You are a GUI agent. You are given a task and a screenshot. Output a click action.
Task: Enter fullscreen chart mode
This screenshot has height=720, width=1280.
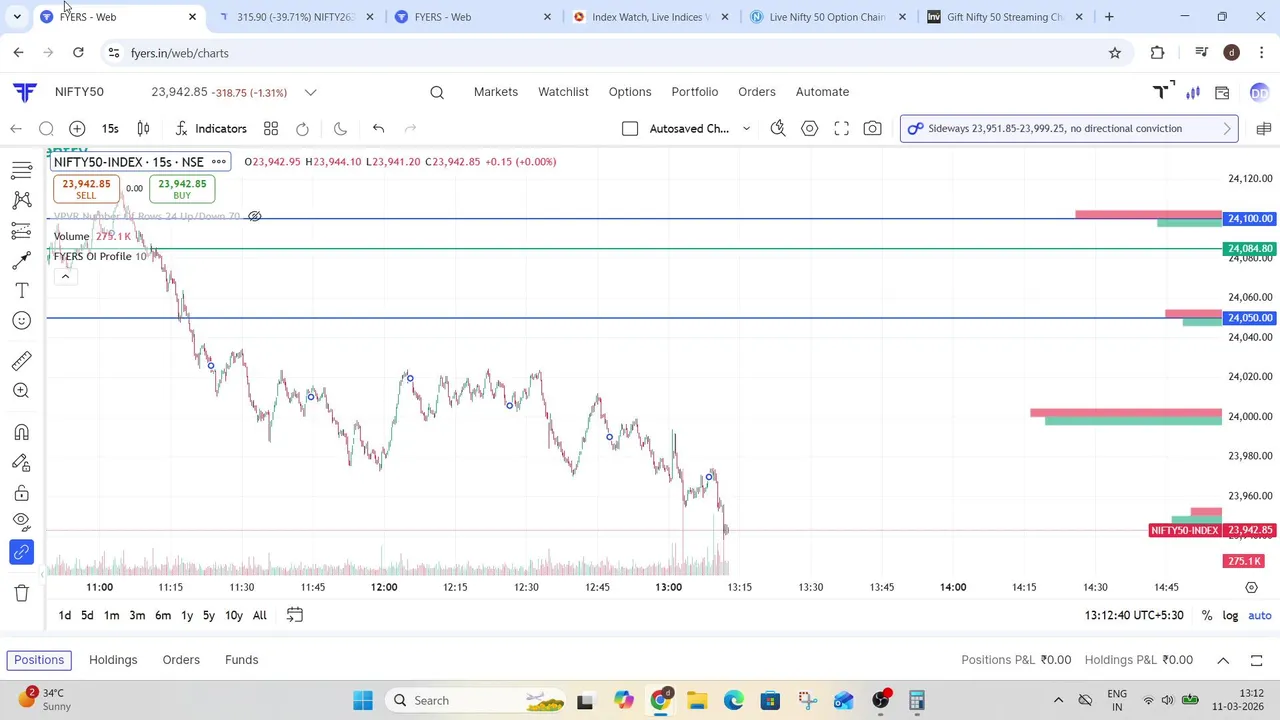[x=841, y=128]
